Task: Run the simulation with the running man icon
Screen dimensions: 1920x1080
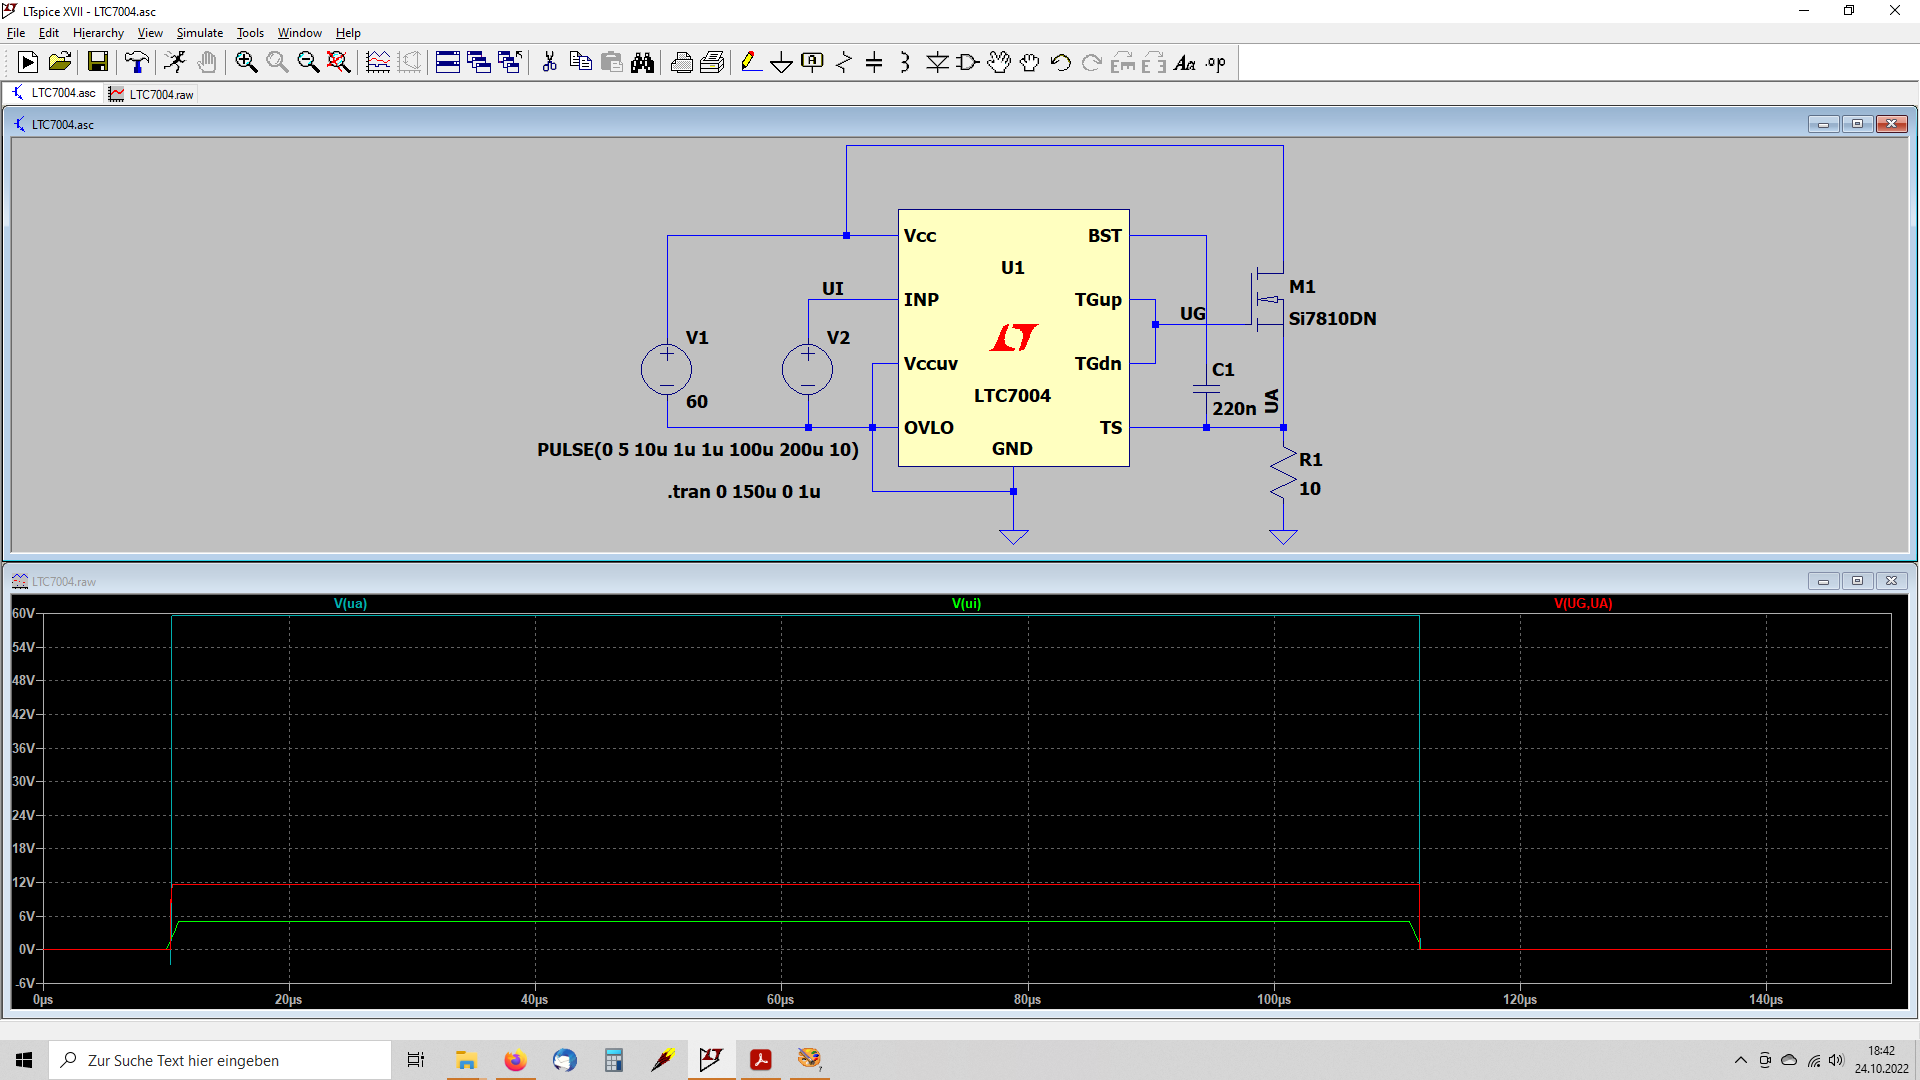Action: (175, 63)
